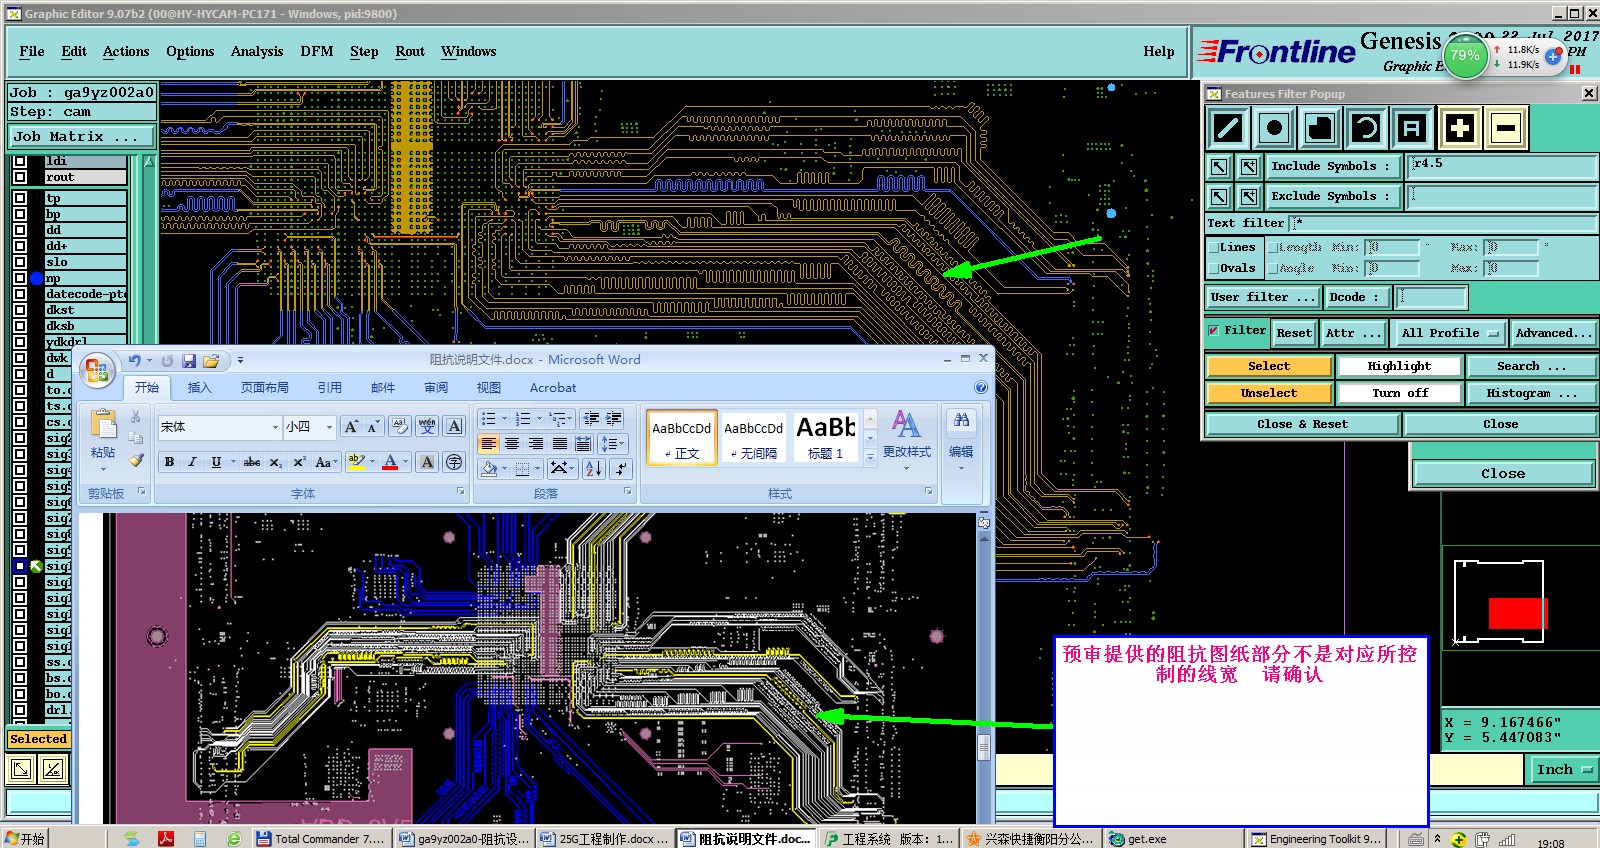Viewport: 1600px width, 848px height.
Task: Expand the font color dropdown arrow
Action: point(406,462)
